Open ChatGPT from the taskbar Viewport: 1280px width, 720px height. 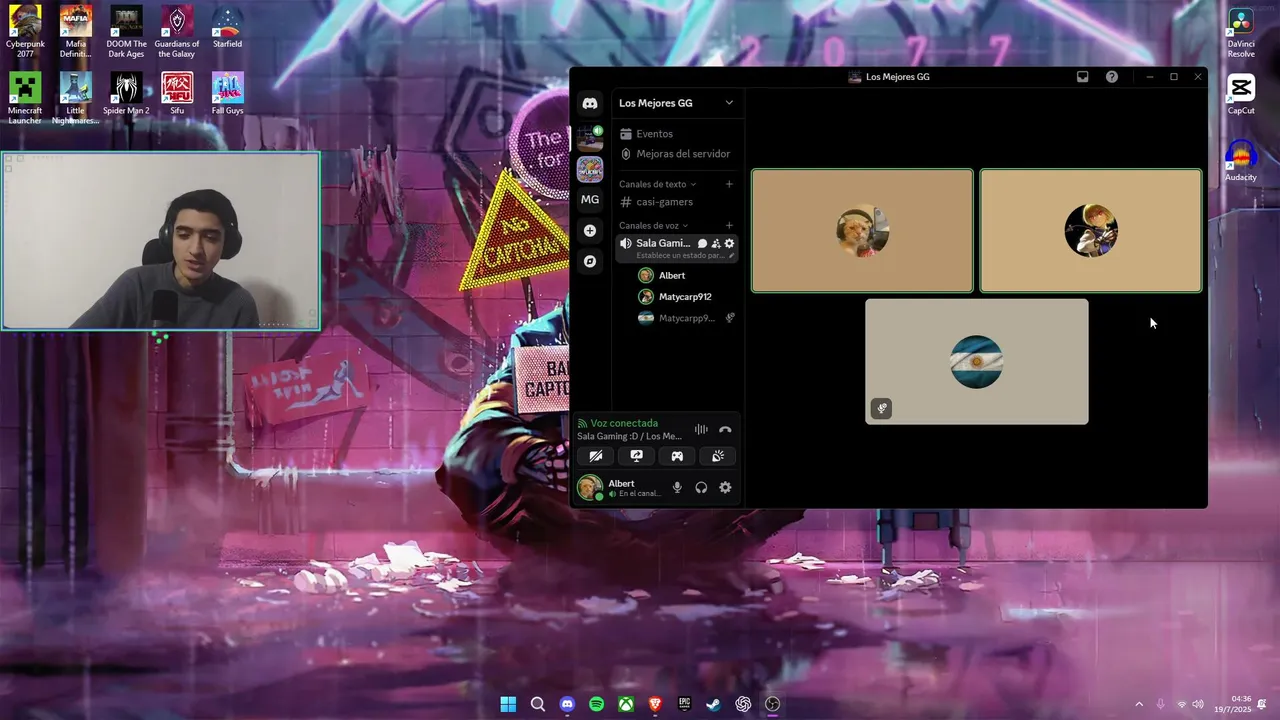[743, 704]
